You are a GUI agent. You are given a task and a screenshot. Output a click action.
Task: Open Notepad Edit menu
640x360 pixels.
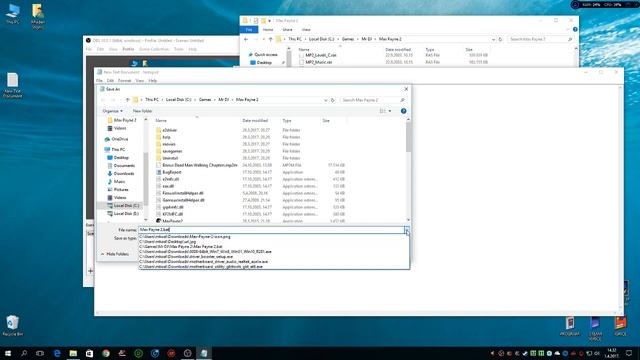pyautogui.click(x=110, y=81)
